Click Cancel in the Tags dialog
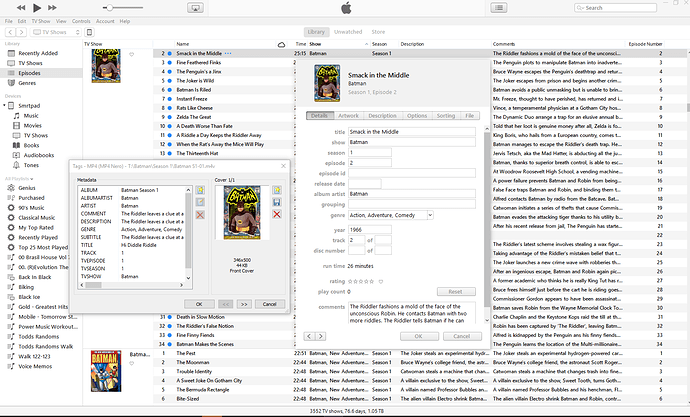 pyautogui.click(x=269, y=304)
